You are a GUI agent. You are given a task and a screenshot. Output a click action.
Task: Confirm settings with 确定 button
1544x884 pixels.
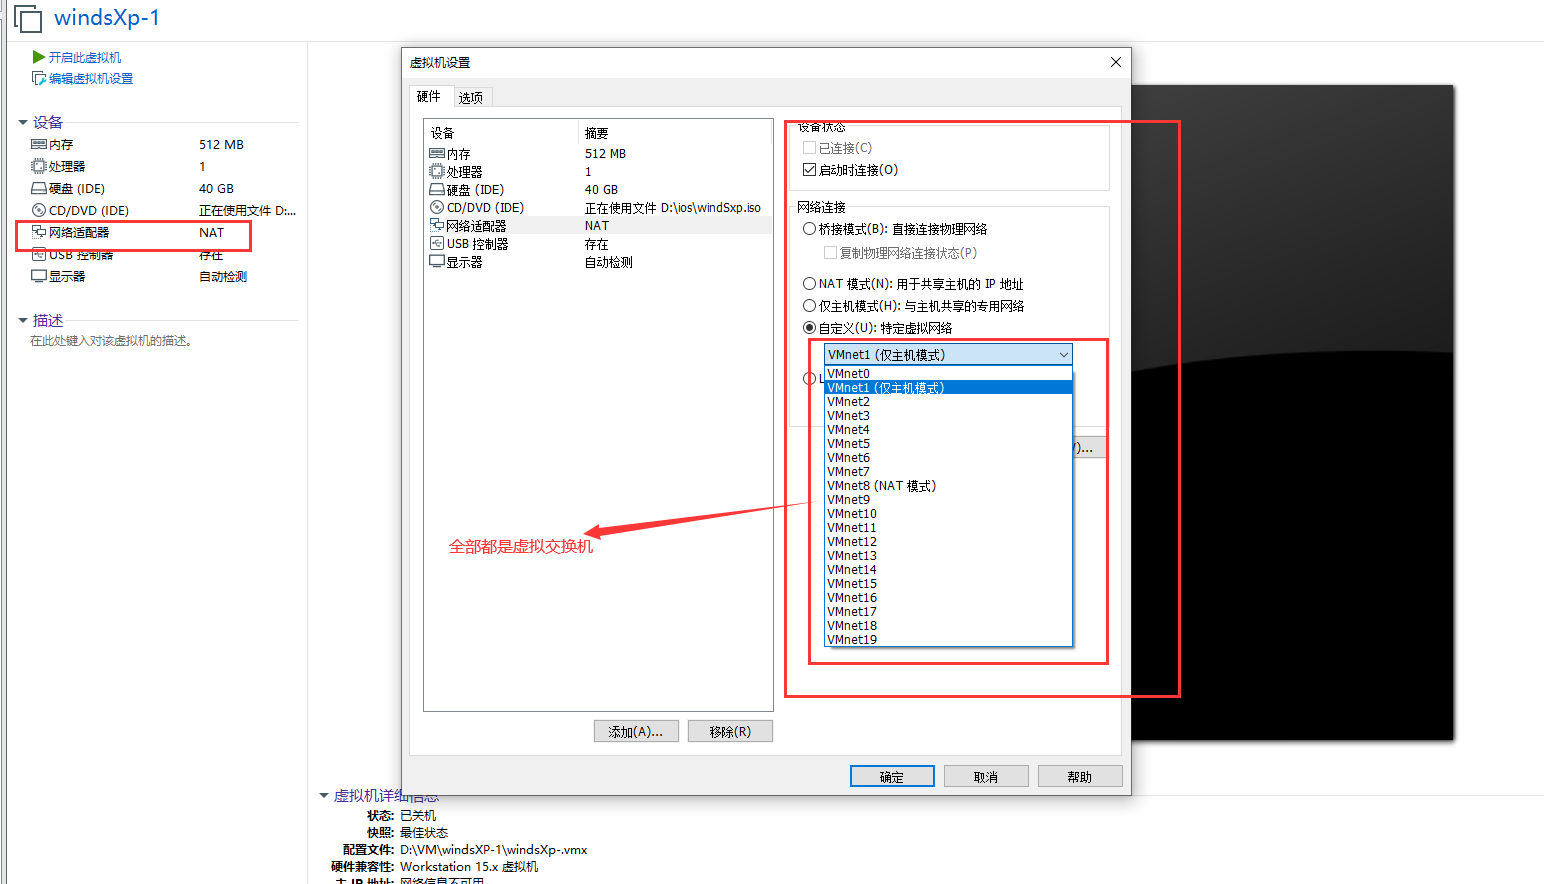(x=892, y=776)
